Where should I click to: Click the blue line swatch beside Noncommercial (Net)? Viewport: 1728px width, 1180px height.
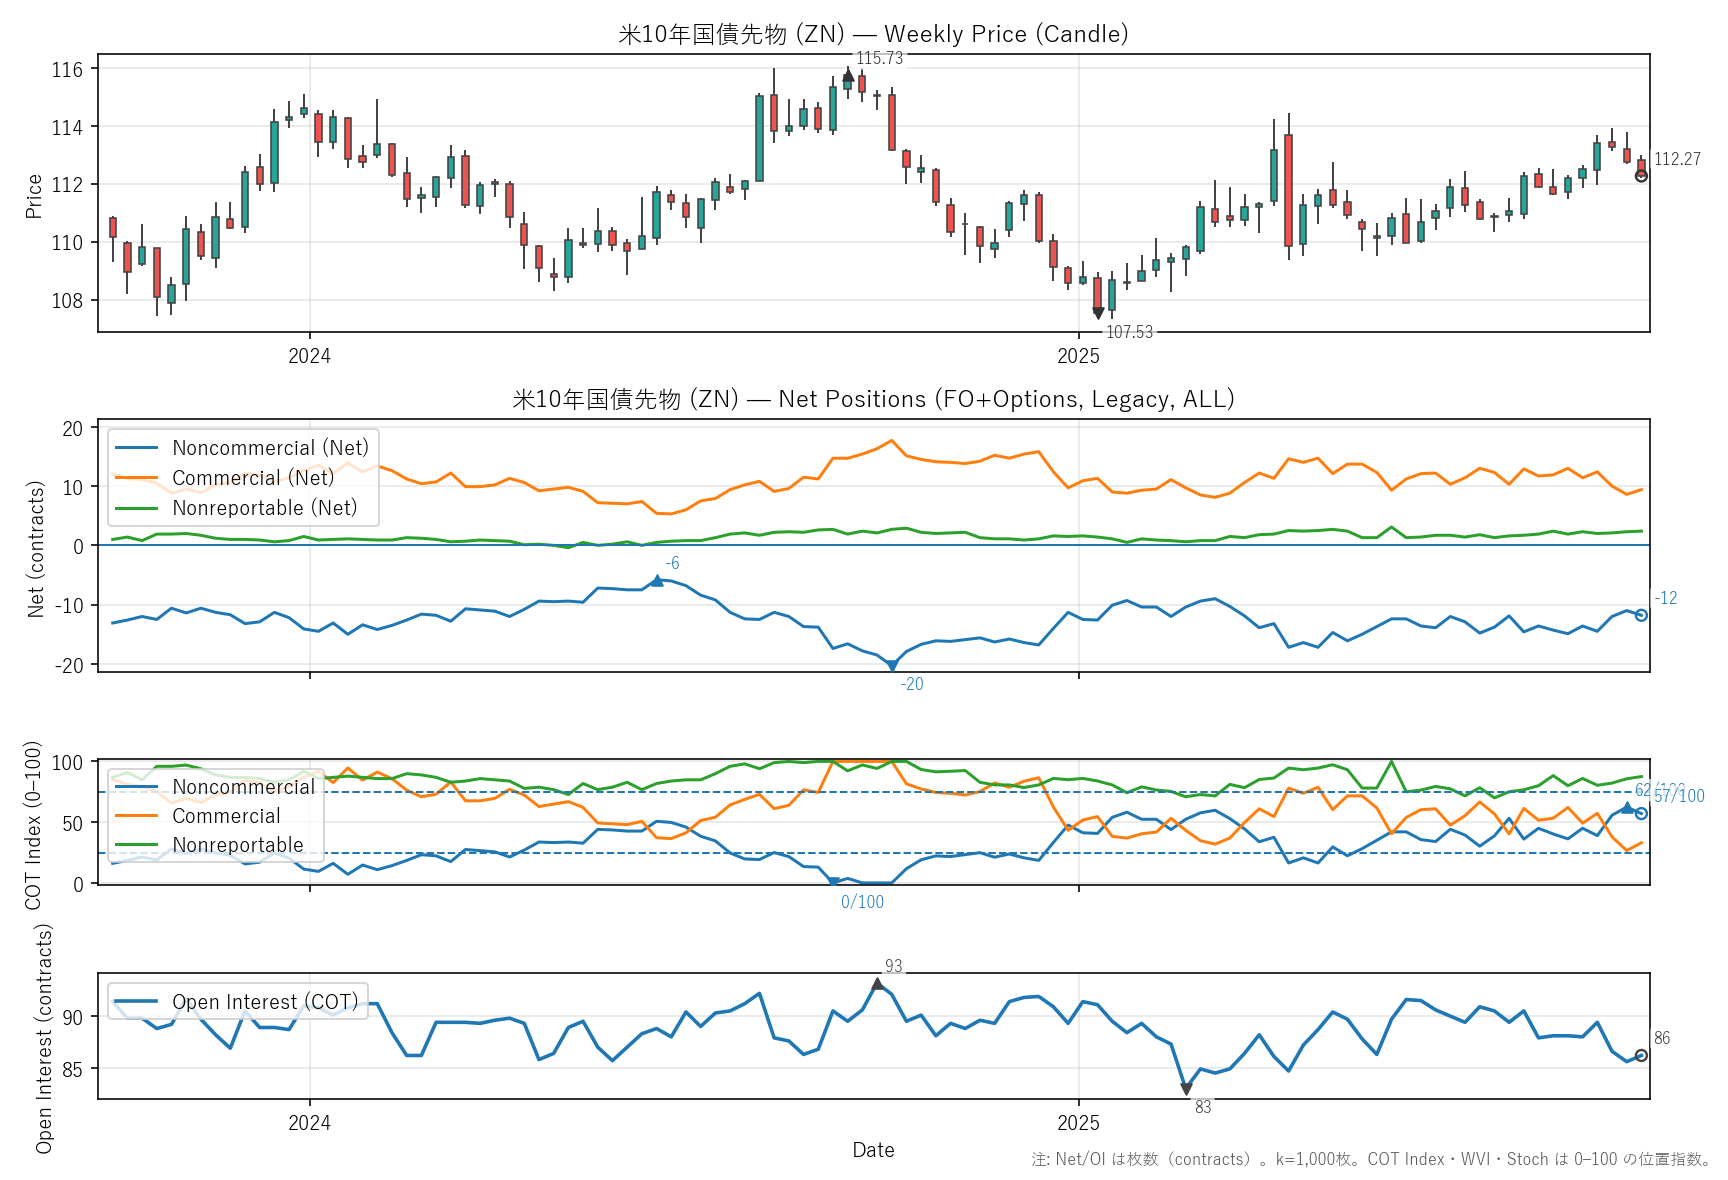tap(137, 448)
